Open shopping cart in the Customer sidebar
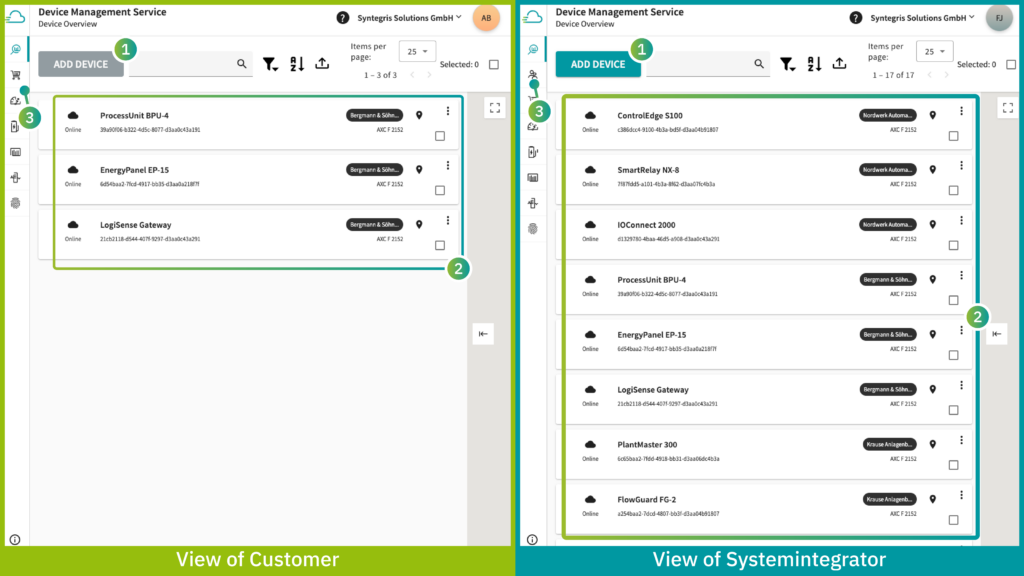 16,75
